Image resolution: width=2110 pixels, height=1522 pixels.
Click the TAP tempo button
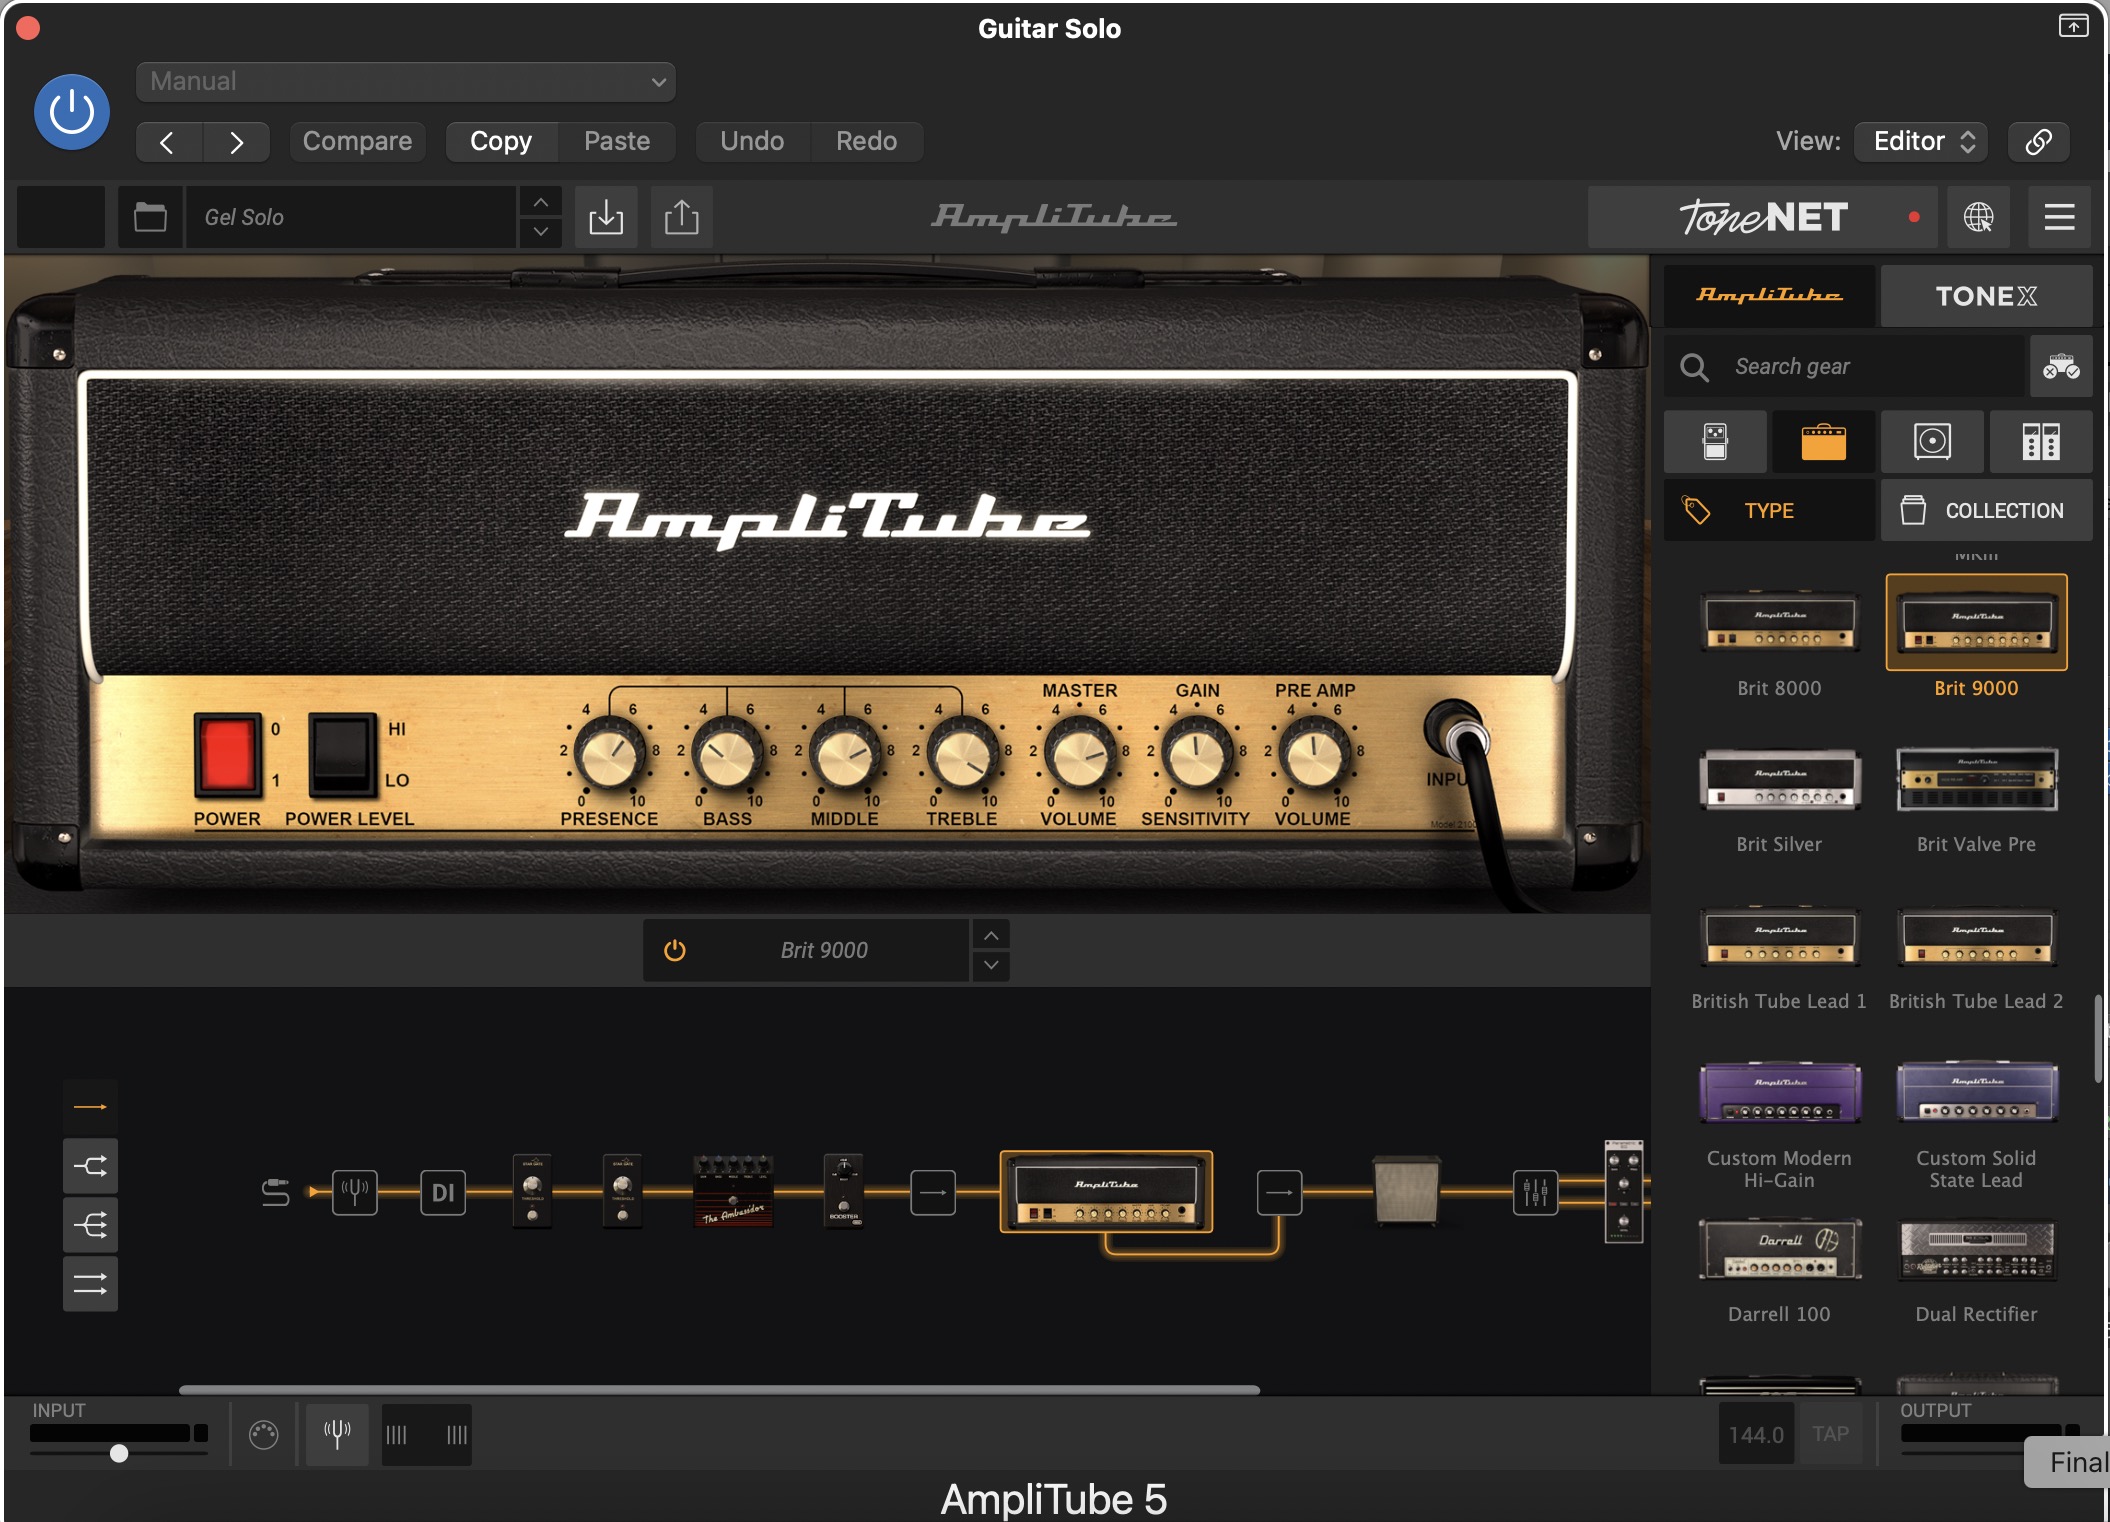point(1830,1434)
